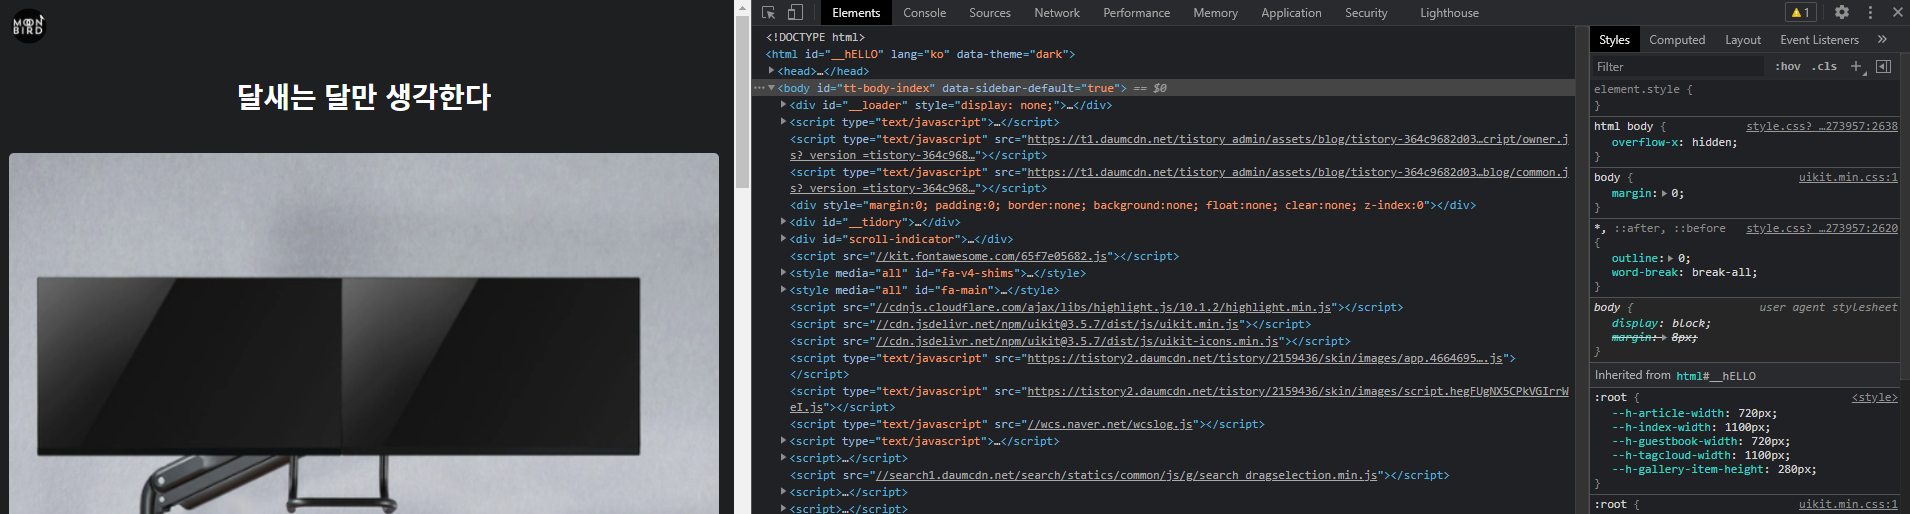
Task: Open uikit.min.css:1 link beside bottom :root
Action: (x=1848, y=504)
